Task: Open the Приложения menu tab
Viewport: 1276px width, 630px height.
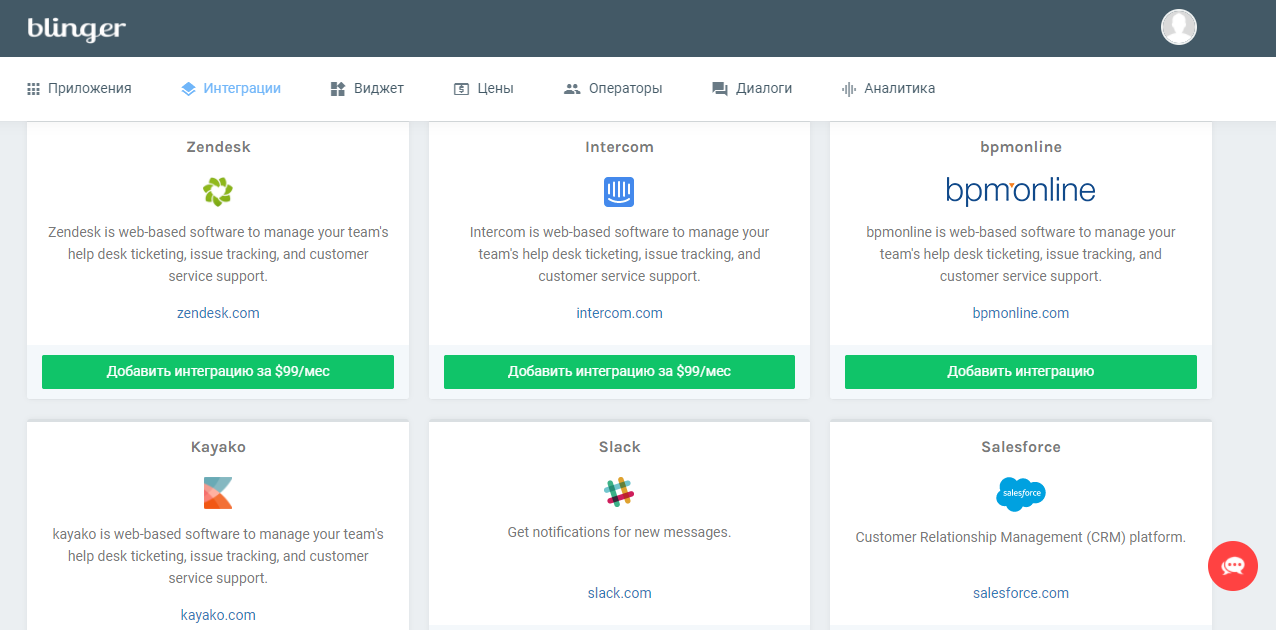Action: (x=79, y=88)
